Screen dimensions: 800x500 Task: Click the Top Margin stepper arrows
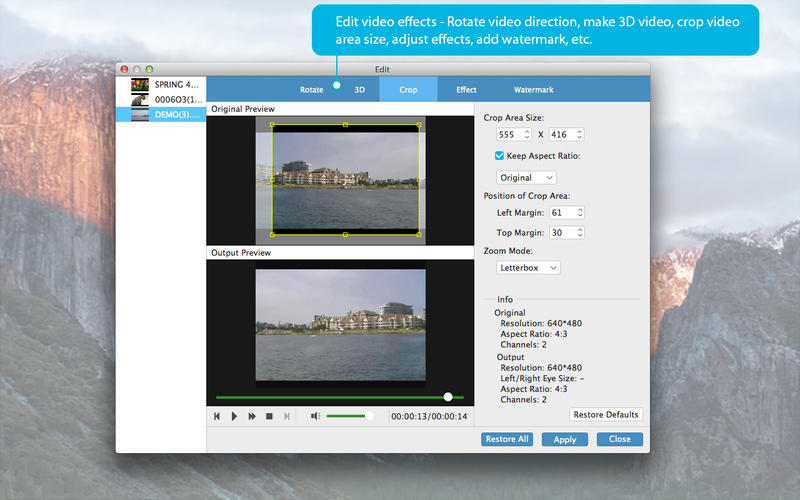point(580,232)
